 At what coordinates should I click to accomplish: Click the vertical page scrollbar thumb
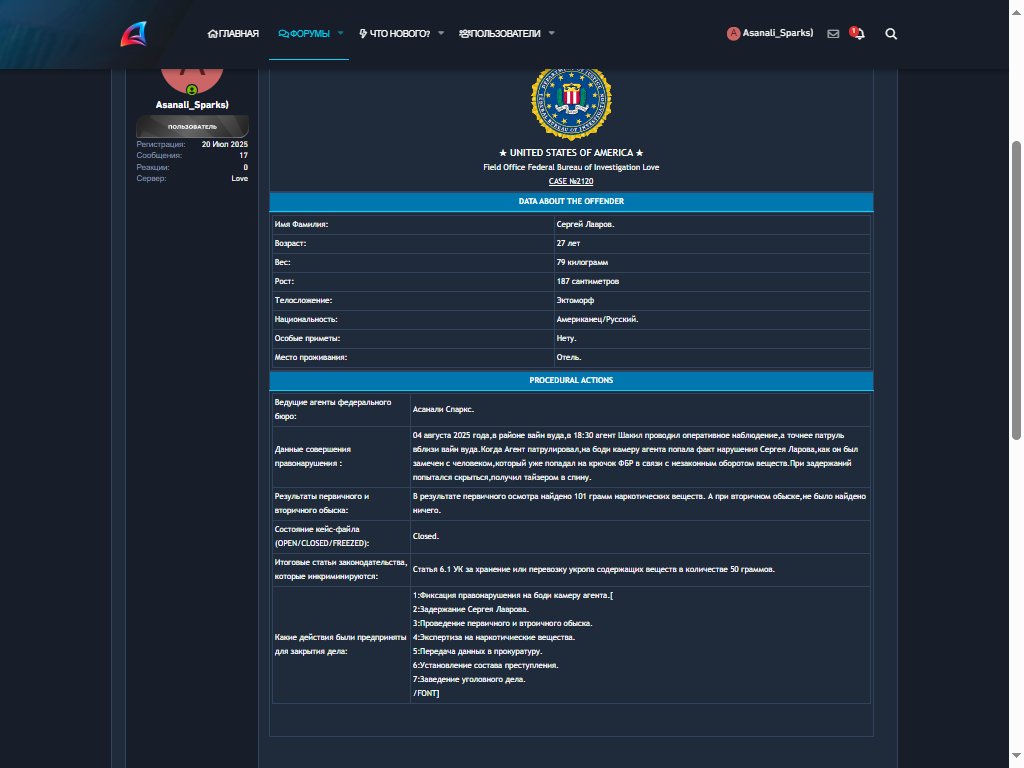[1016, 291]
